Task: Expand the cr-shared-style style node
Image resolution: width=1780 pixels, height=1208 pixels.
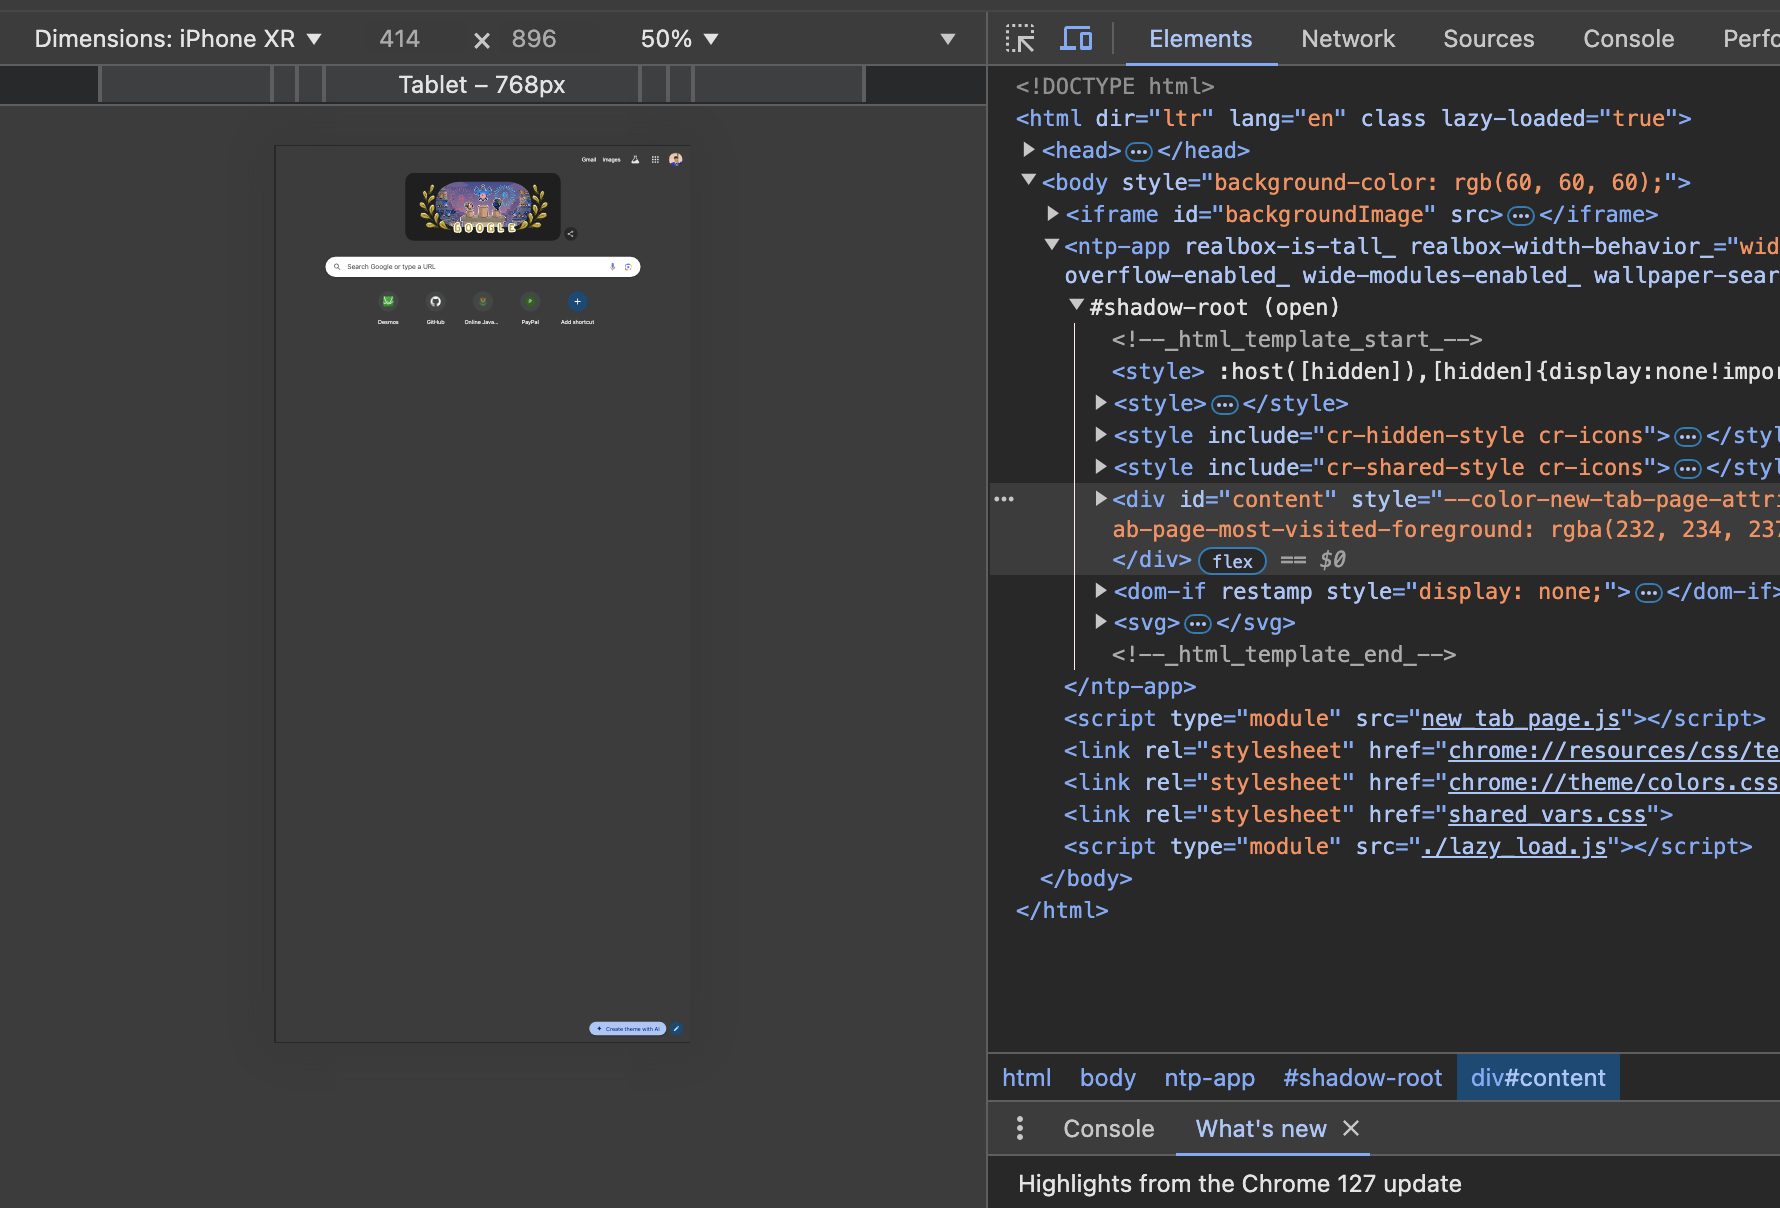Action: [x=1101, y=467]
